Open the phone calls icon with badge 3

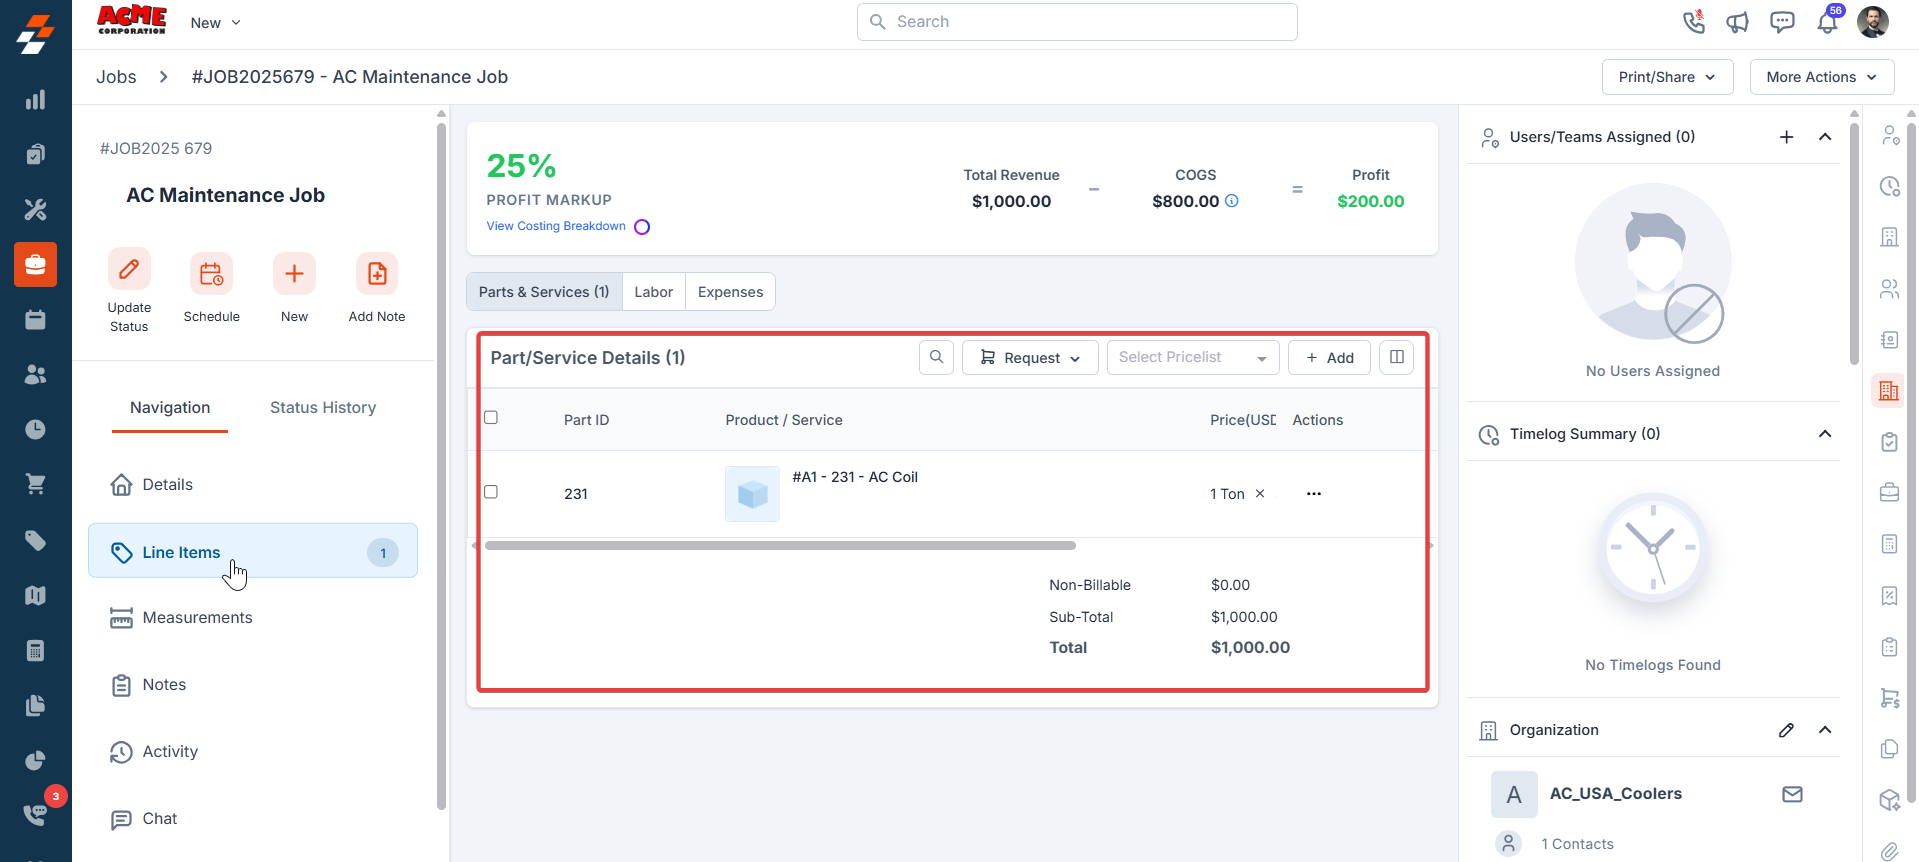(x=36, y=814)
